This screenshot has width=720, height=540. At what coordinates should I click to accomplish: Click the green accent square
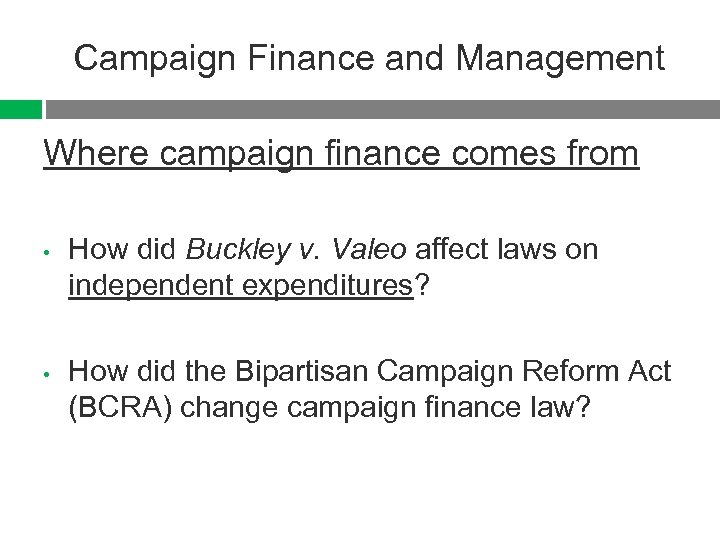click(21, 109)
